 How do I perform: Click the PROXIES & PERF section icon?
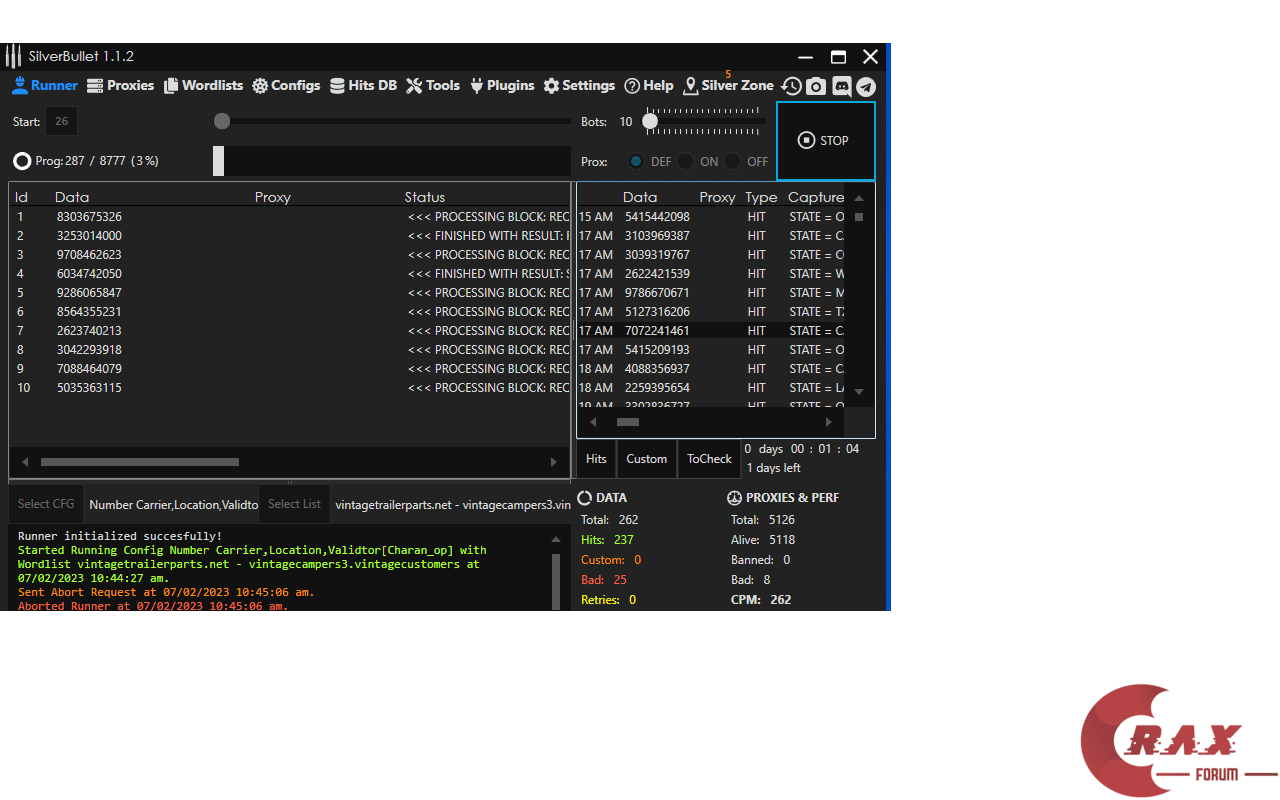(x=734, y=498)
